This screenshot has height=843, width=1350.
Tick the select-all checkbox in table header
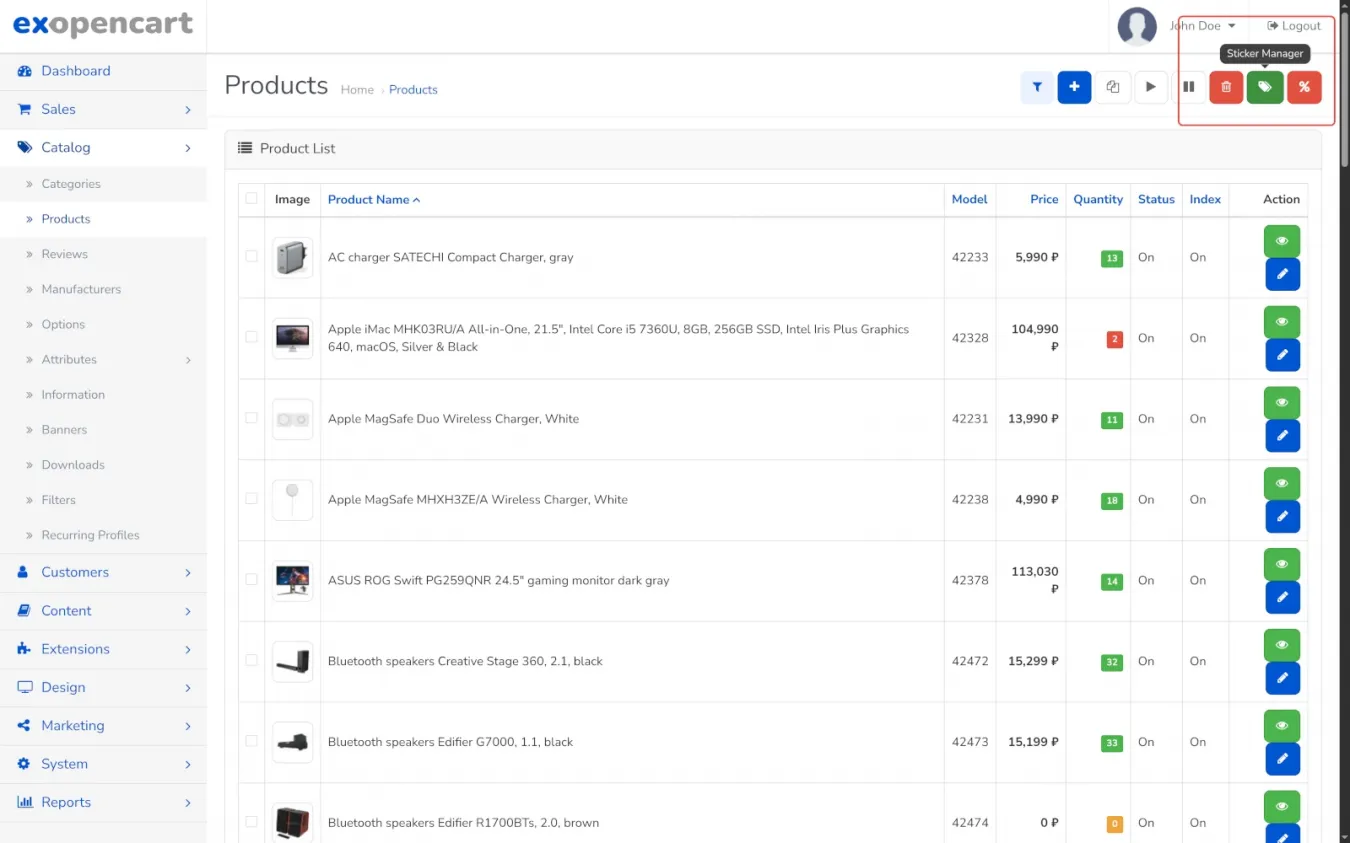[x=251, y=199]
